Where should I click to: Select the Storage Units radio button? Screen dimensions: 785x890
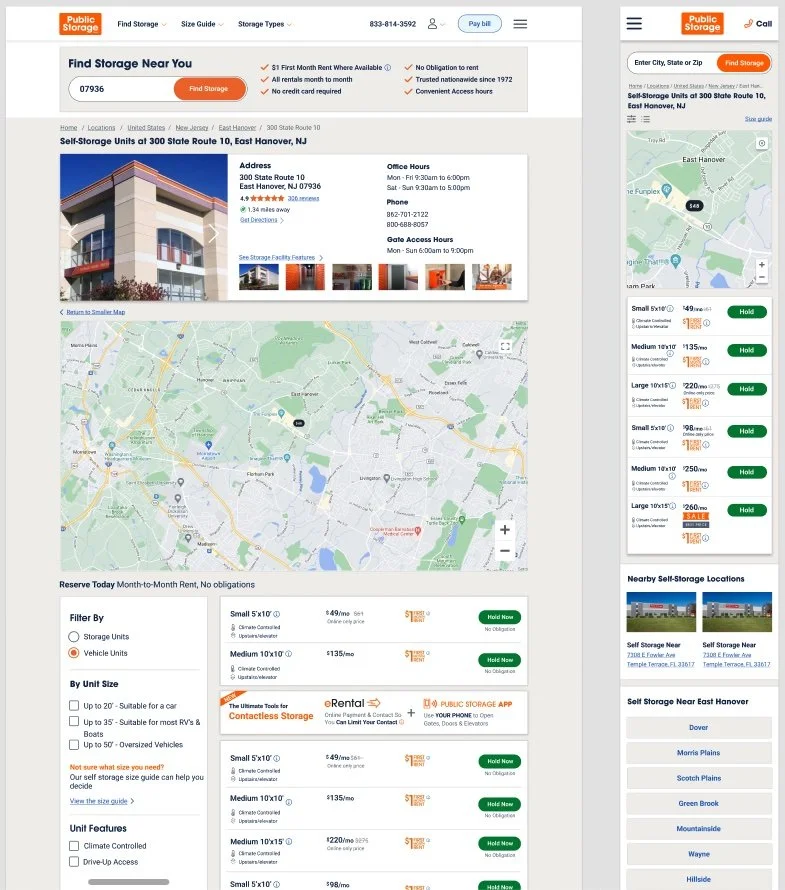(x=74, y=636)
